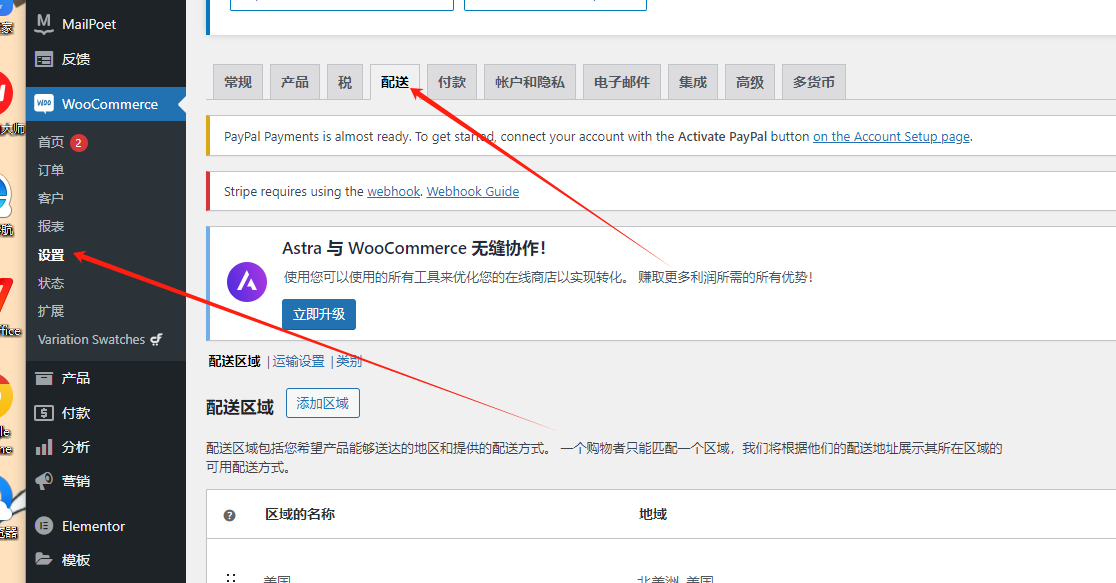This screenshot has height=583, width=1116.
Task: Open the 客户 customers submenu
Action: (x=51, y=199)
